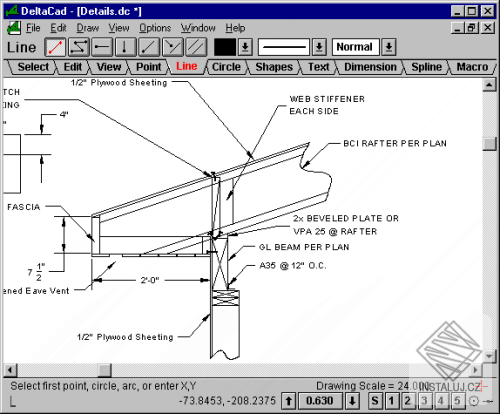
Task: Click the horizontal scrollbar right arrow
Action: (x=476, y=370)
